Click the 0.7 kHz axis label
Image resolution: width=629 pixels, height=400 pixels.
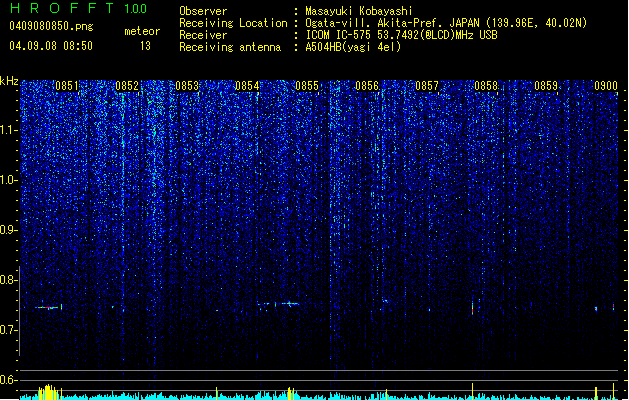click(8, 330)
